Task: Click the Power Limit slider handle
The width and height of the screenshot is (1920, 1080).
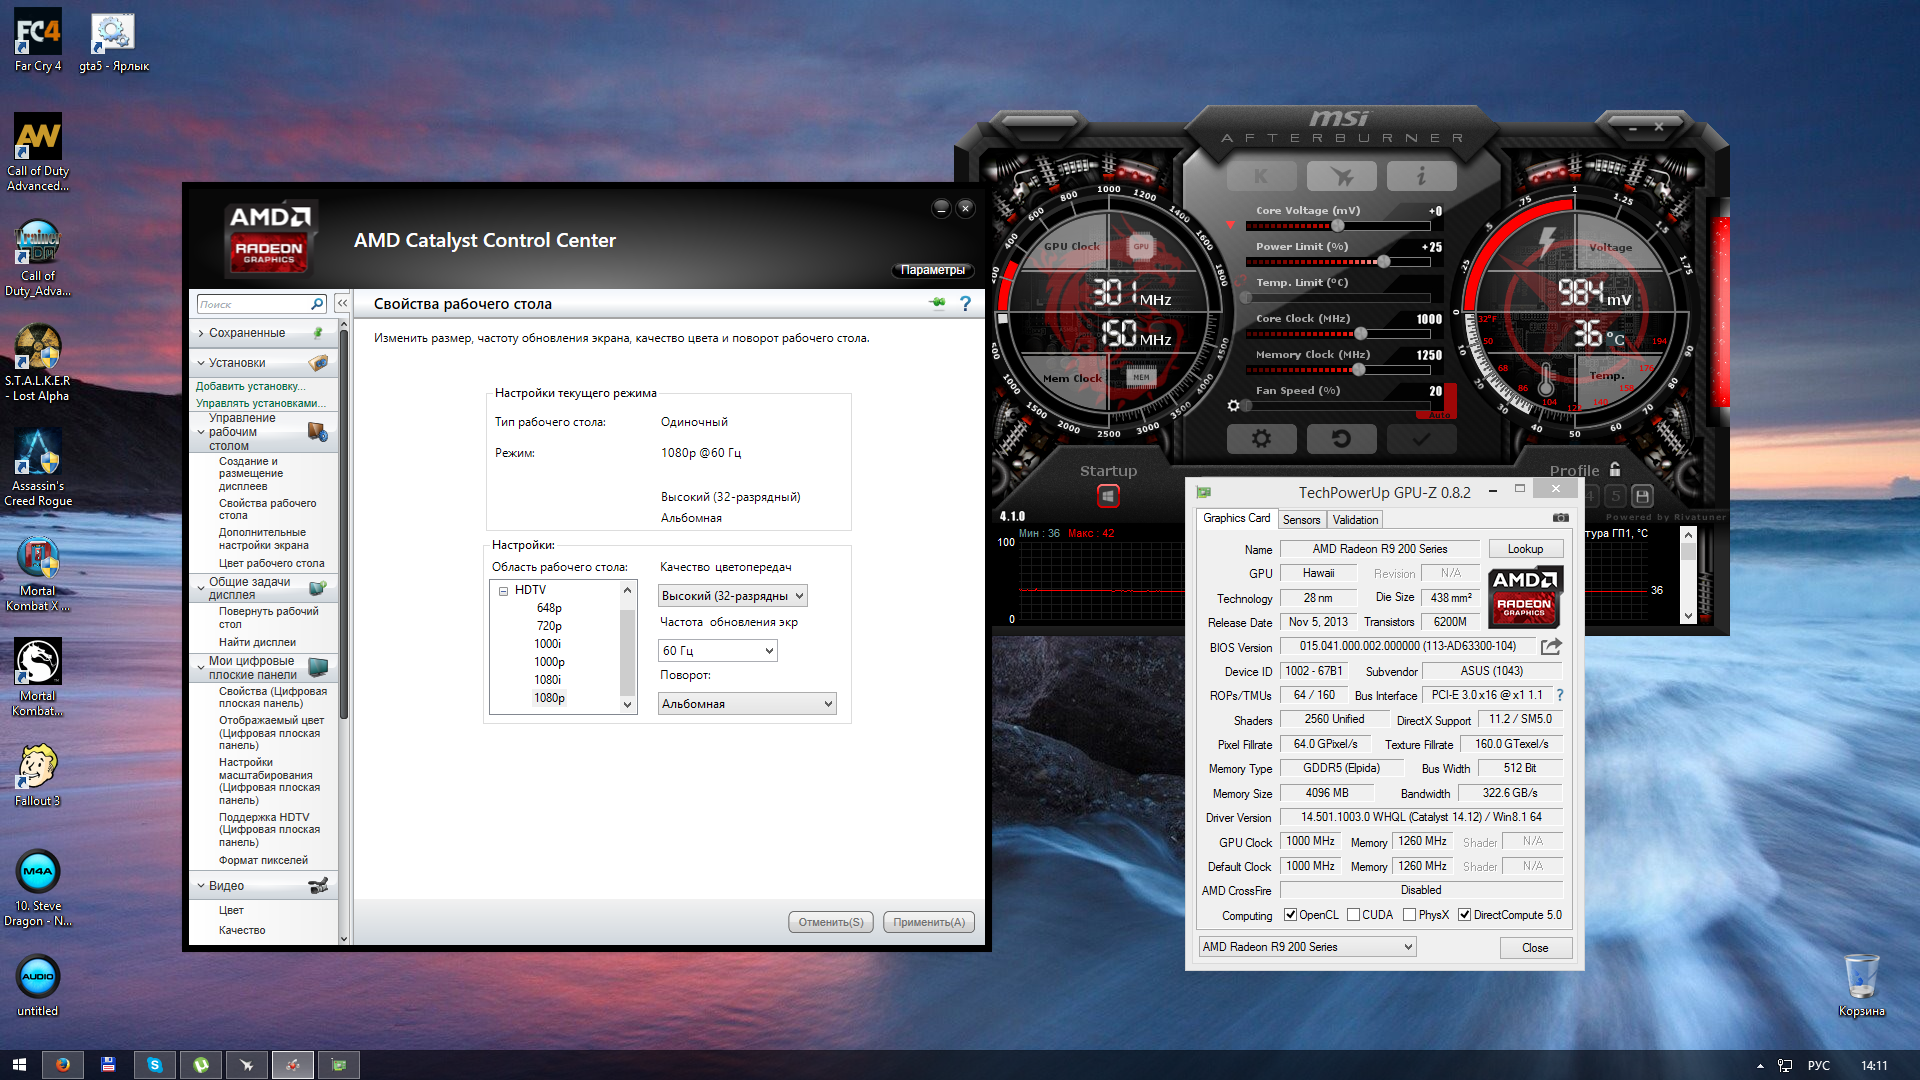Action: point(1384,262)
